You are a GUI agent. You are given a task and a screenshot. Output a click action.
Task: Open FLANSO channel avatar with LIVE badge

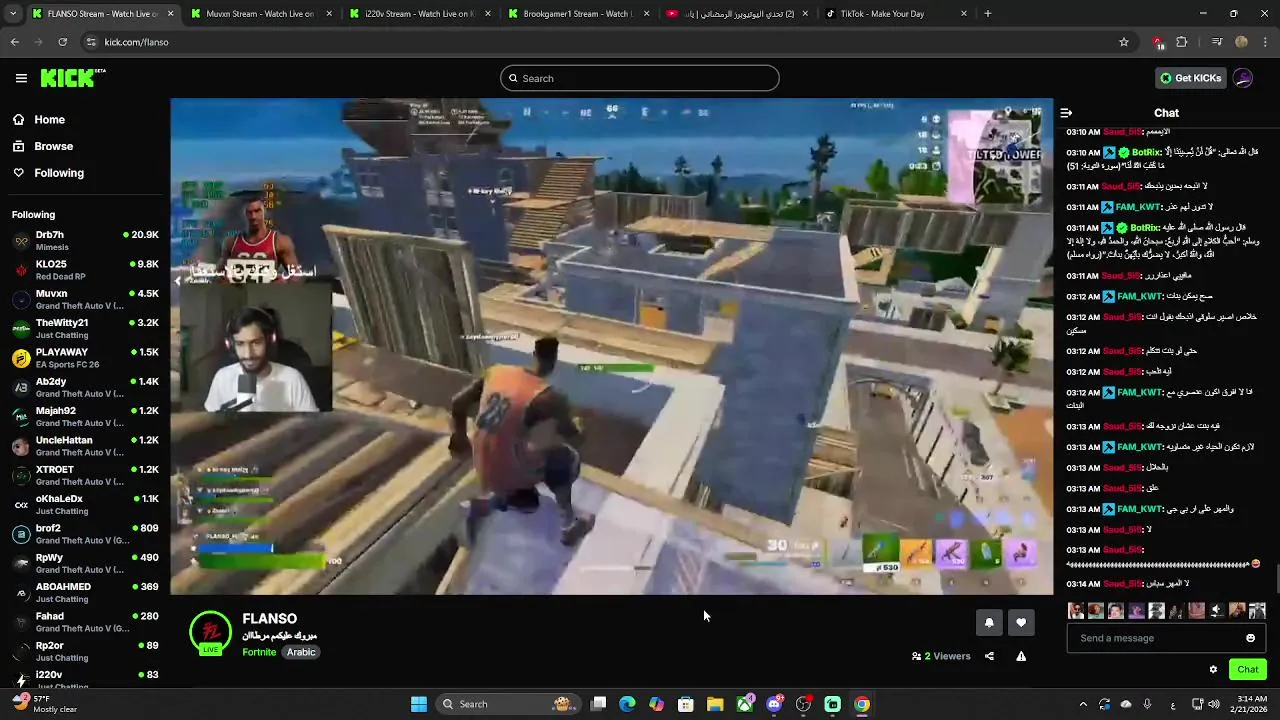pyautogui.click(x=210, y=633)
